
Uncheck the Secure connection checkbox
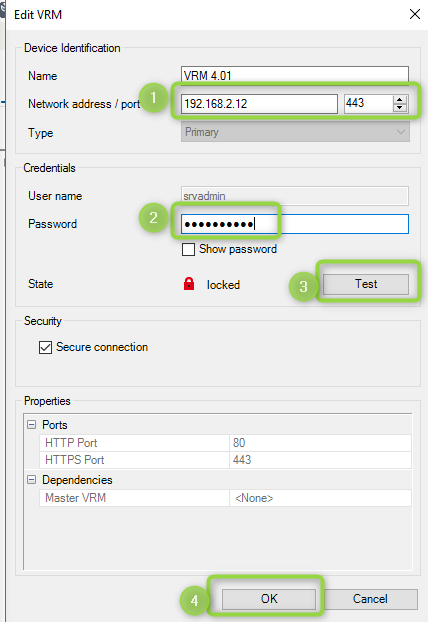coord(45,347)
